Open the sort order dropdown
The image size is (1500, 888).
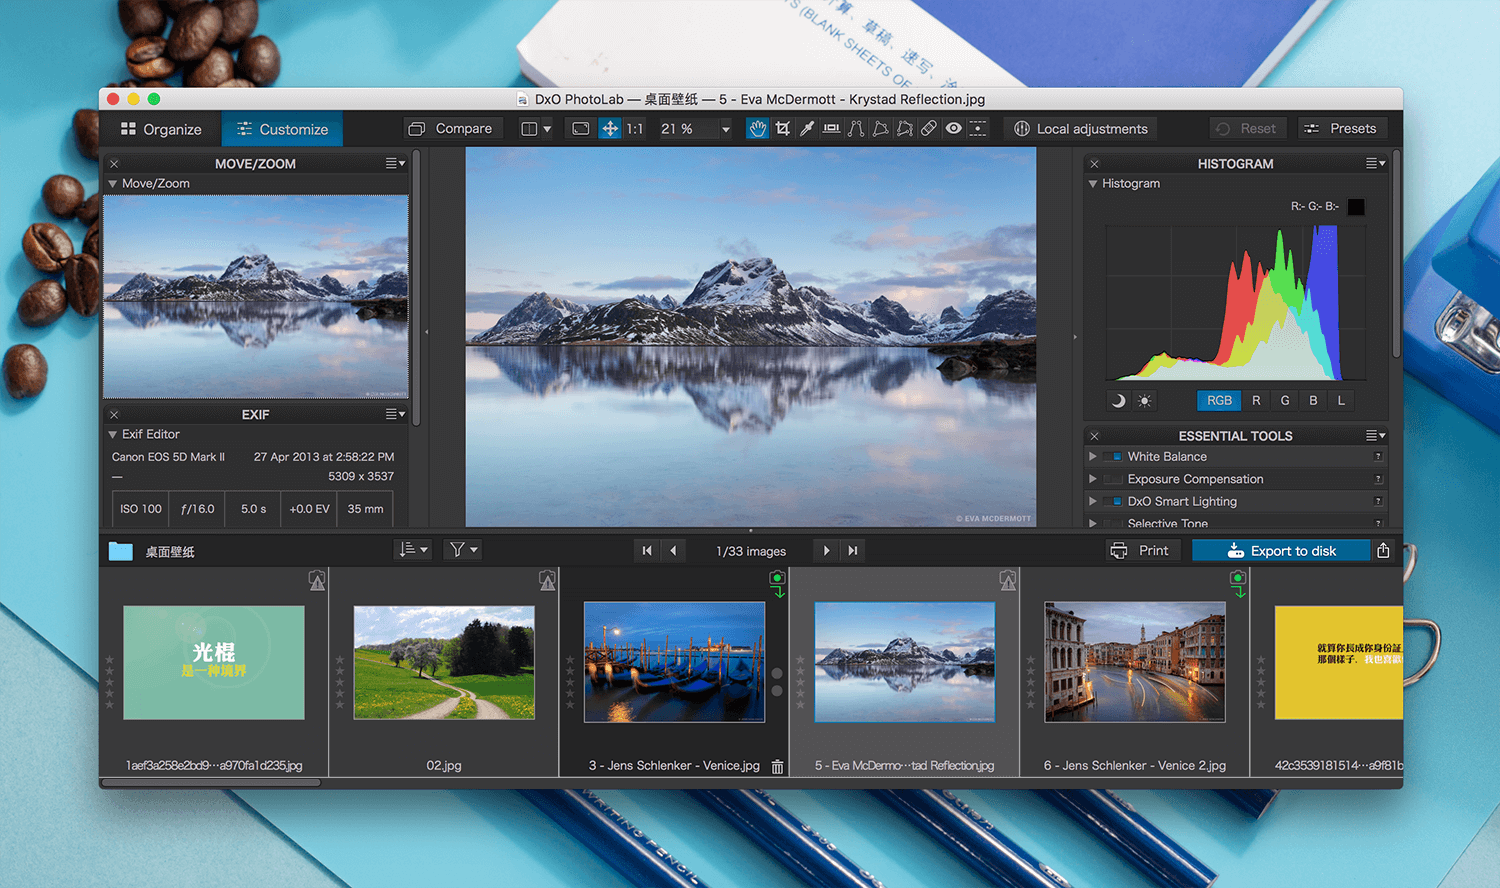[413, 550]
